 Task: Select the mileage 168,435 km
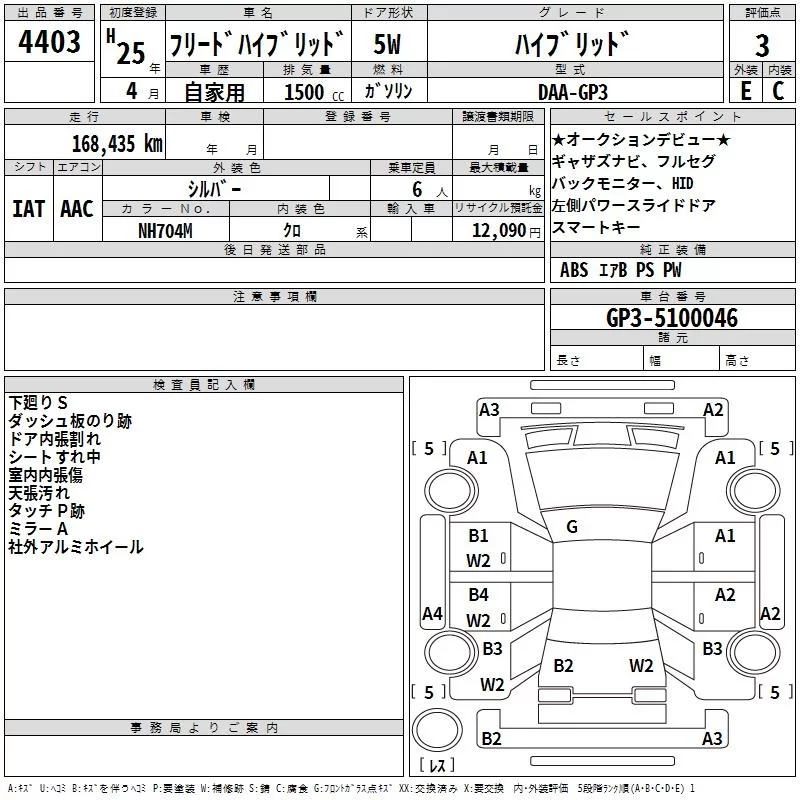pos(117,144)
